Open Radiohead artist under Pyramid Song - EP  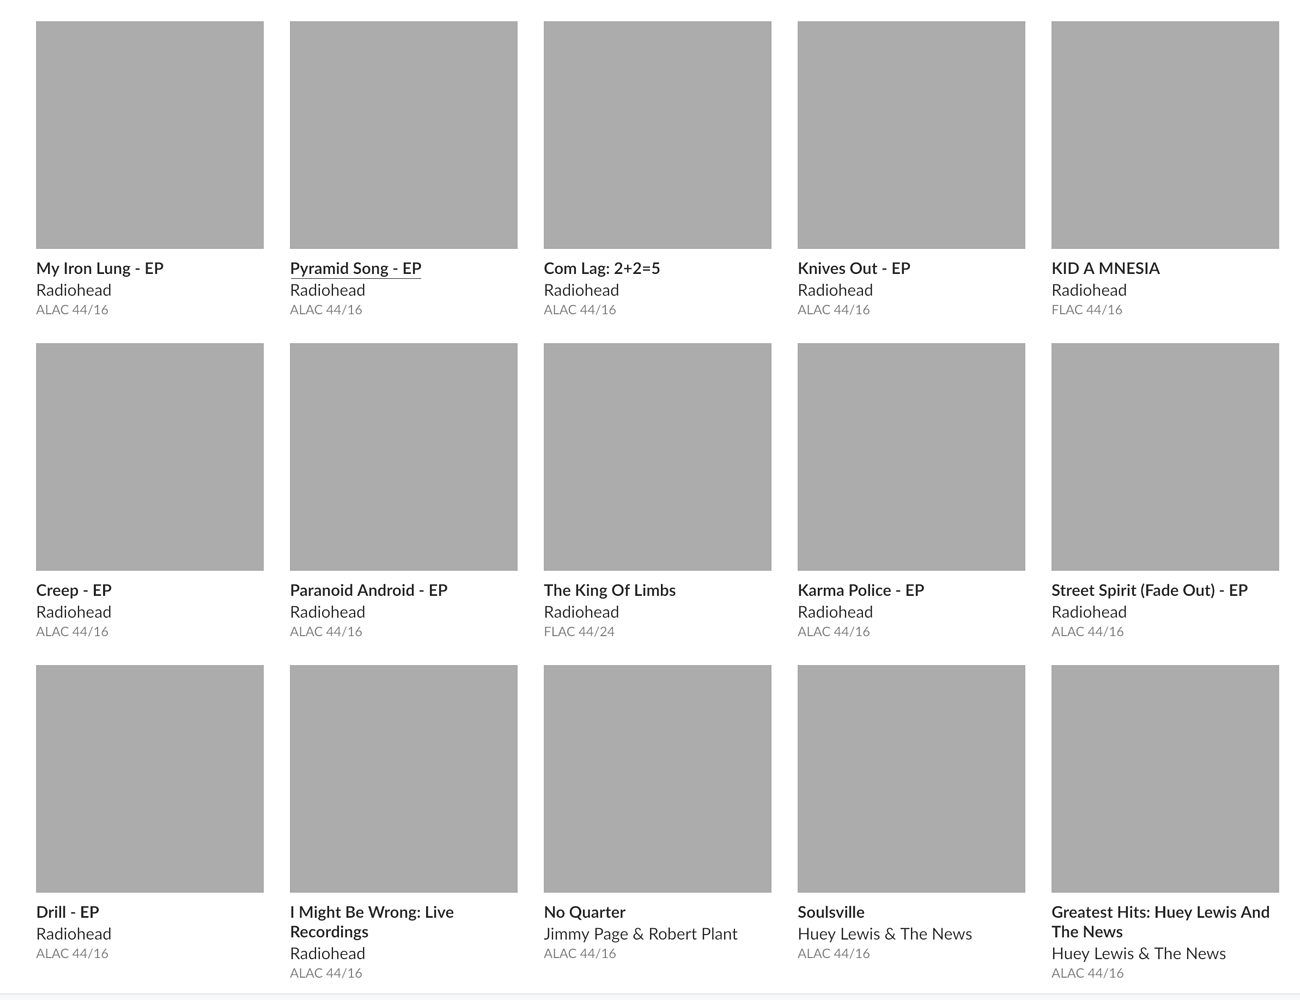pyautogui.click(x=328, y=290)
